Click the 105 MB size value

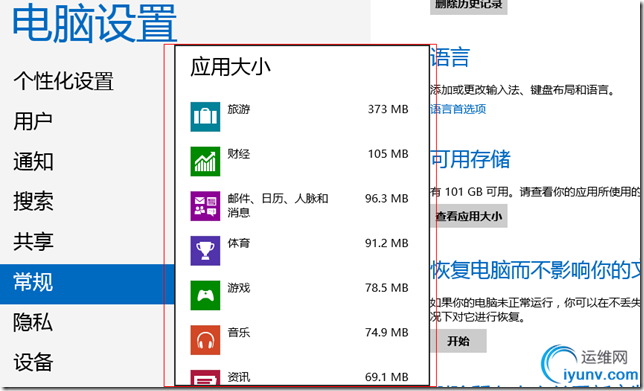point(388,154)
